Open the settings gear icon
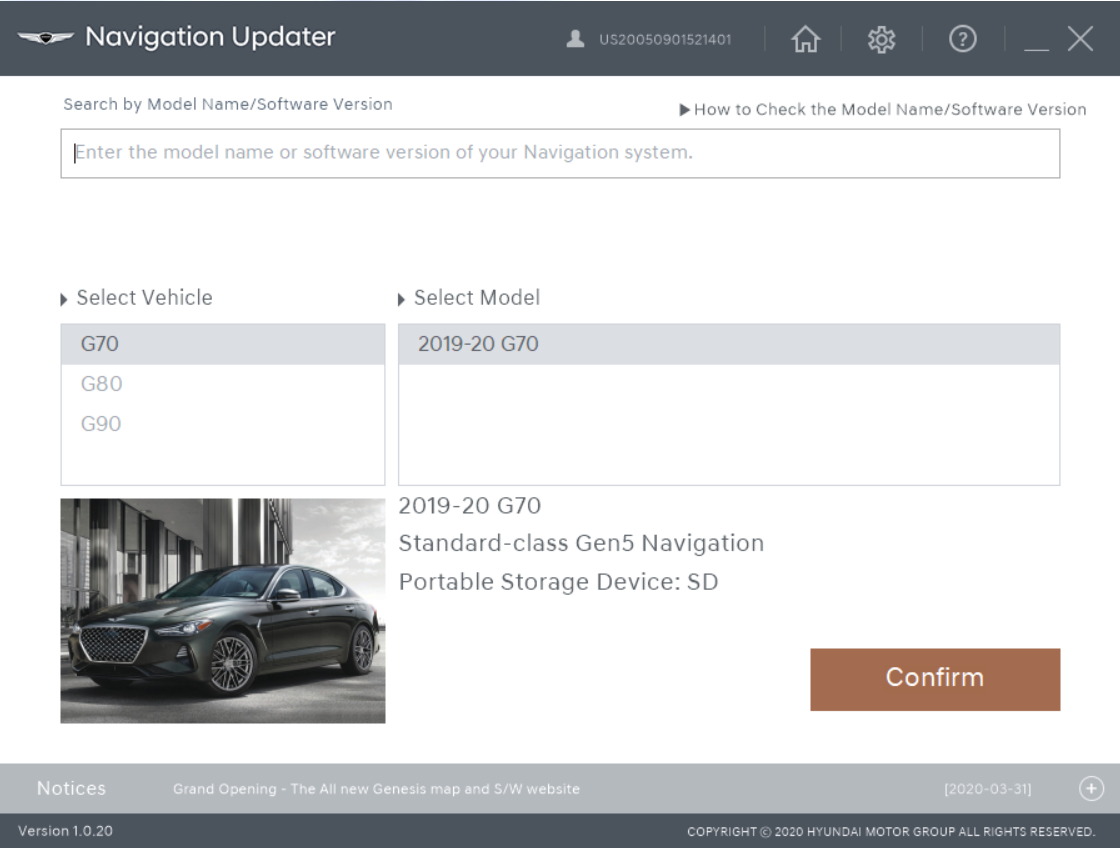The height and width of the screenshot is (848, 1120). [x=881, y=39]
